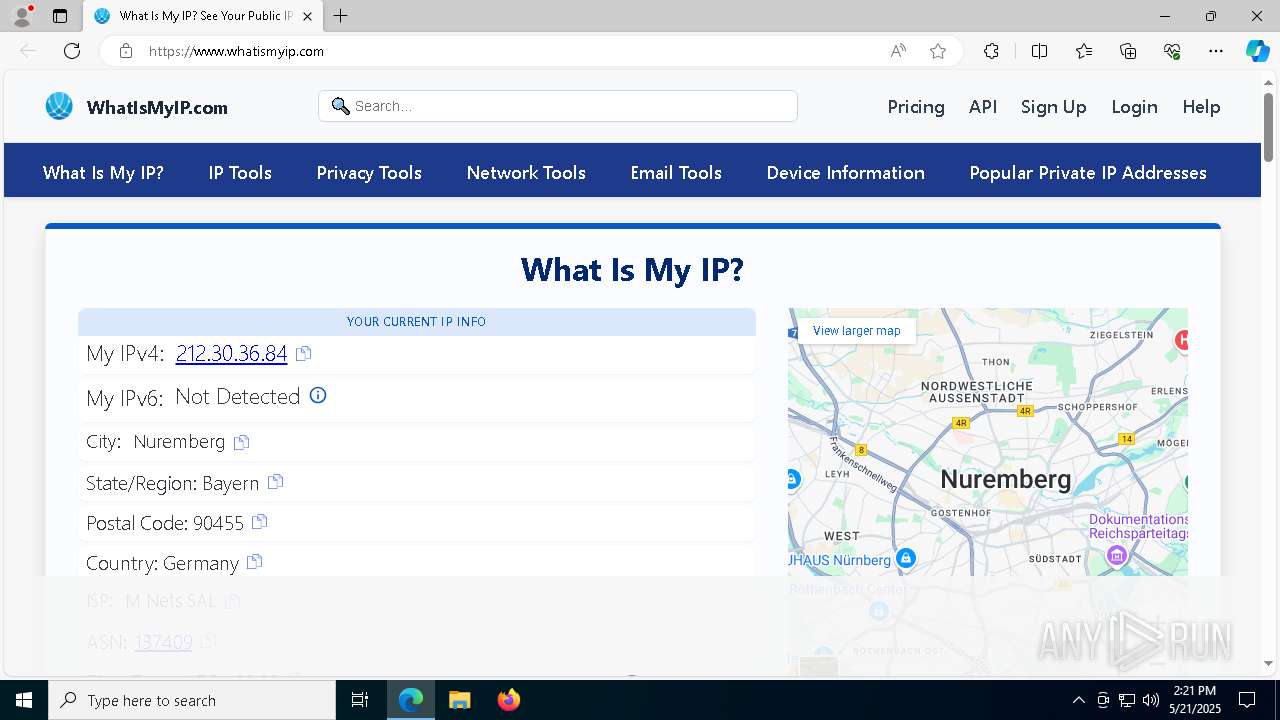Open a new browser tab
Screen dimensions: 1280x720
(x=341, y=16)
